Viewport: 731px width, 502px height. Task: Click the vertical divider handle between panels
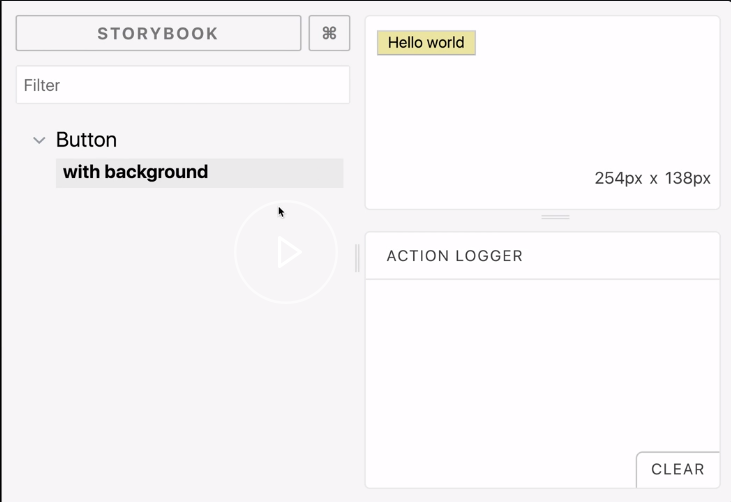tap(357, 257)
